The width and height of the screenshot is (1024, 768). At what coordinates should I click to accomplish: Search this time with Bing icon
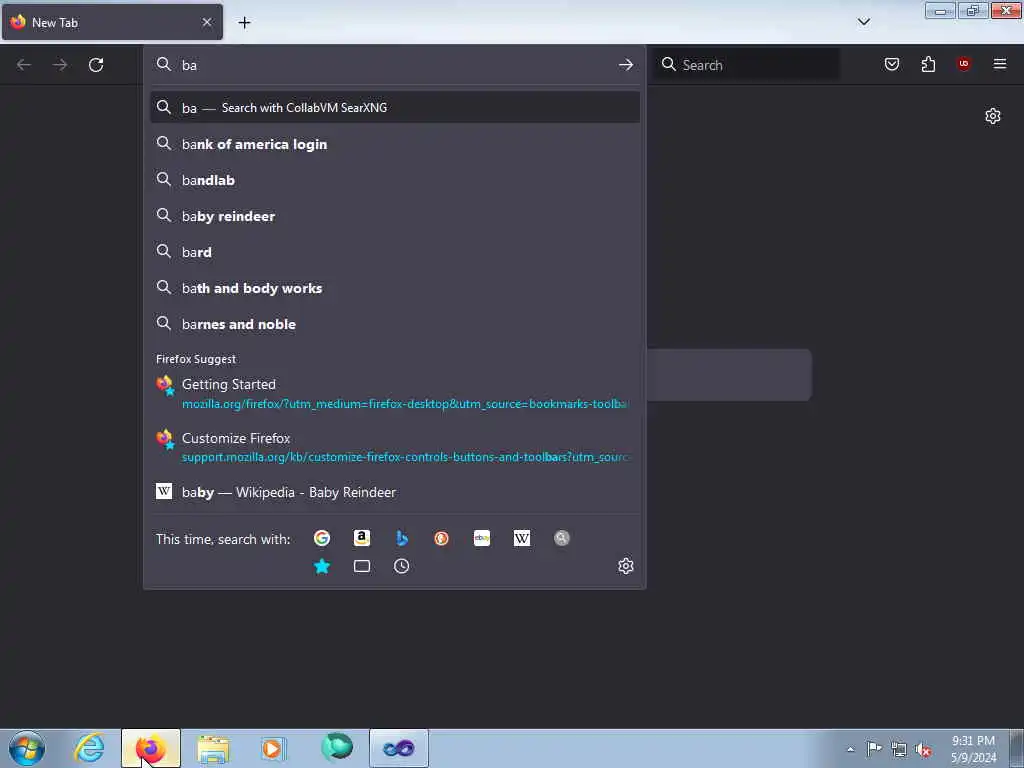click(x=402, y=538)
